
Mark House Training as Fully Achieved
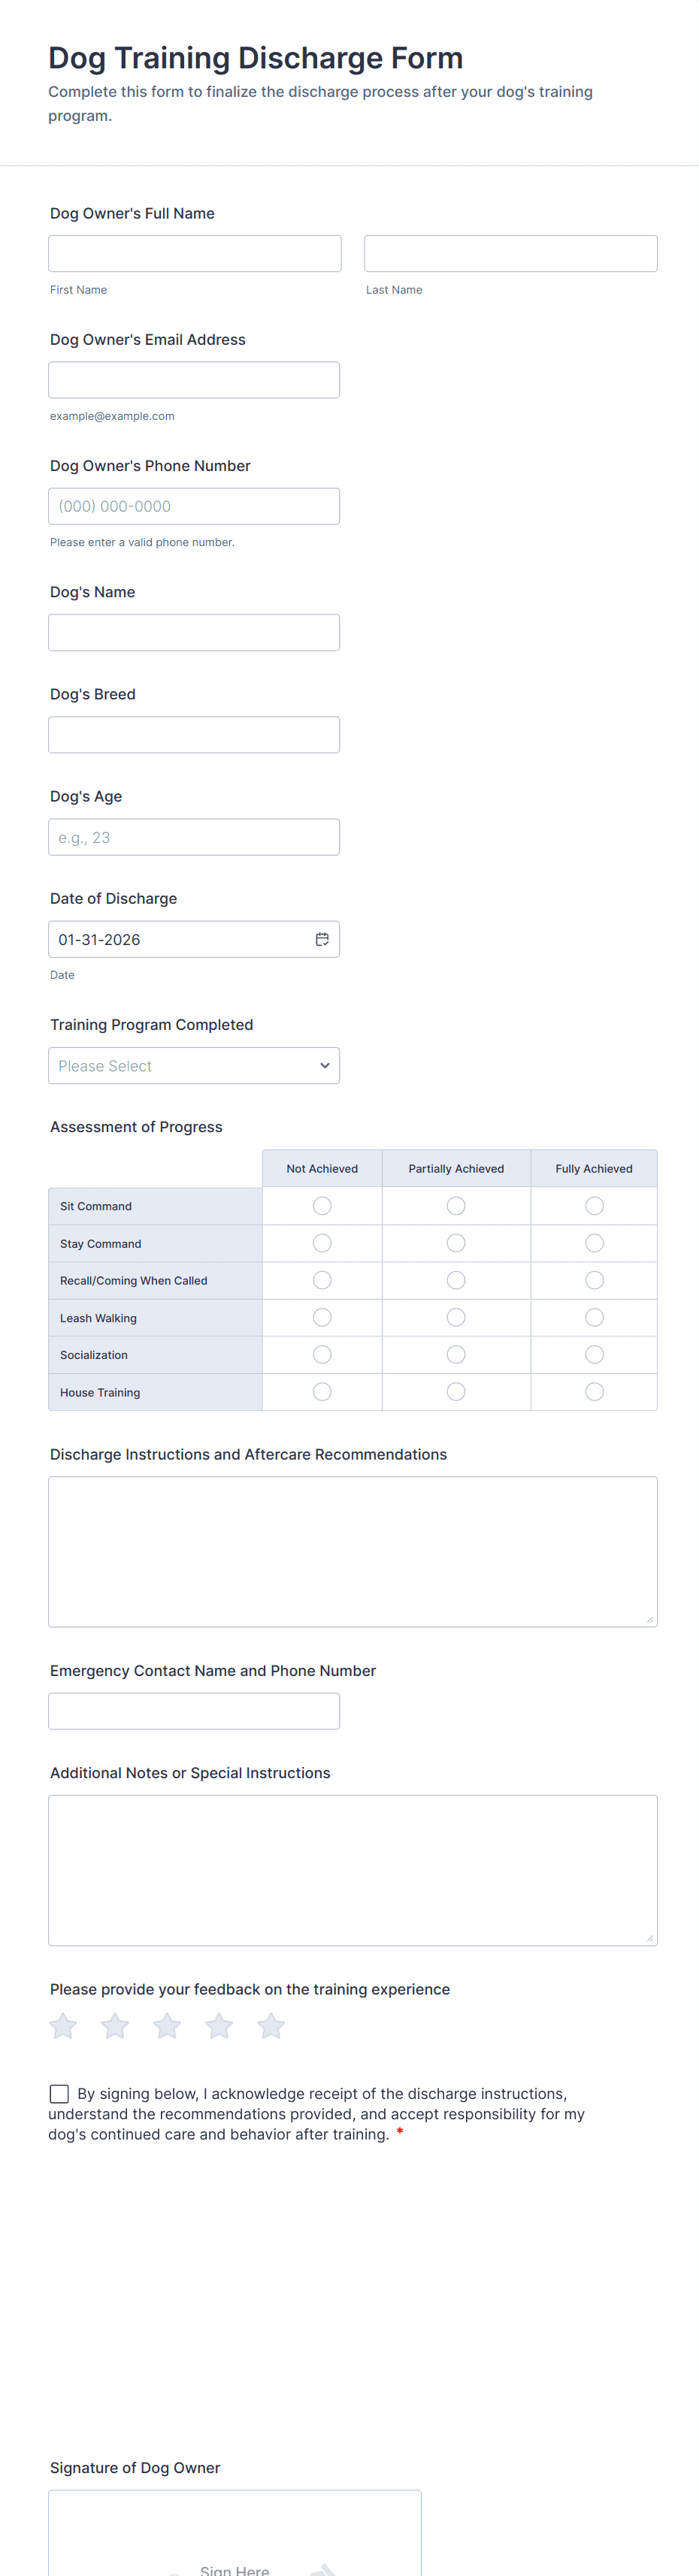point(594,1392)
